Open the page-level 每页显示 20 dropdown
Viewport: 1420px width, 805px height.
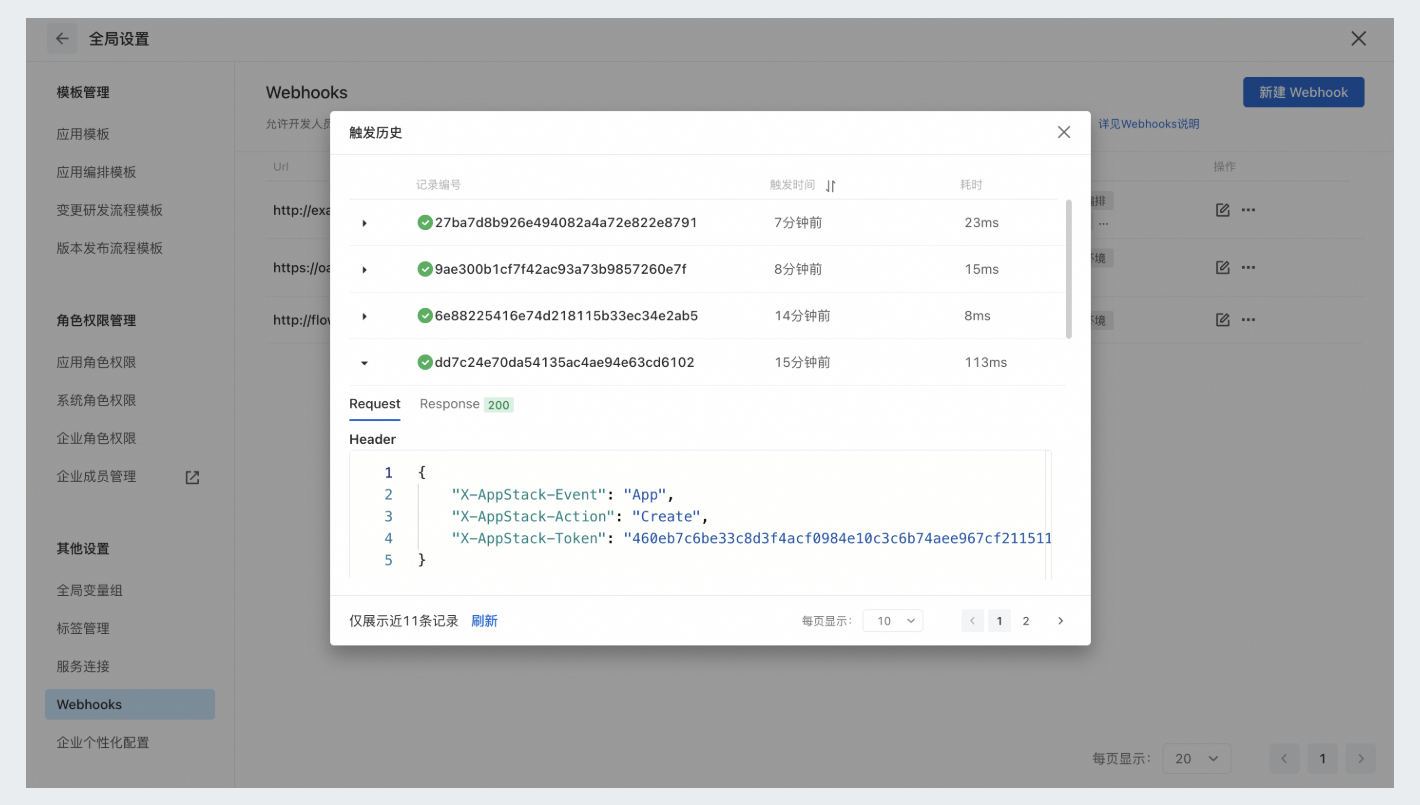(x=1197, y=758)
